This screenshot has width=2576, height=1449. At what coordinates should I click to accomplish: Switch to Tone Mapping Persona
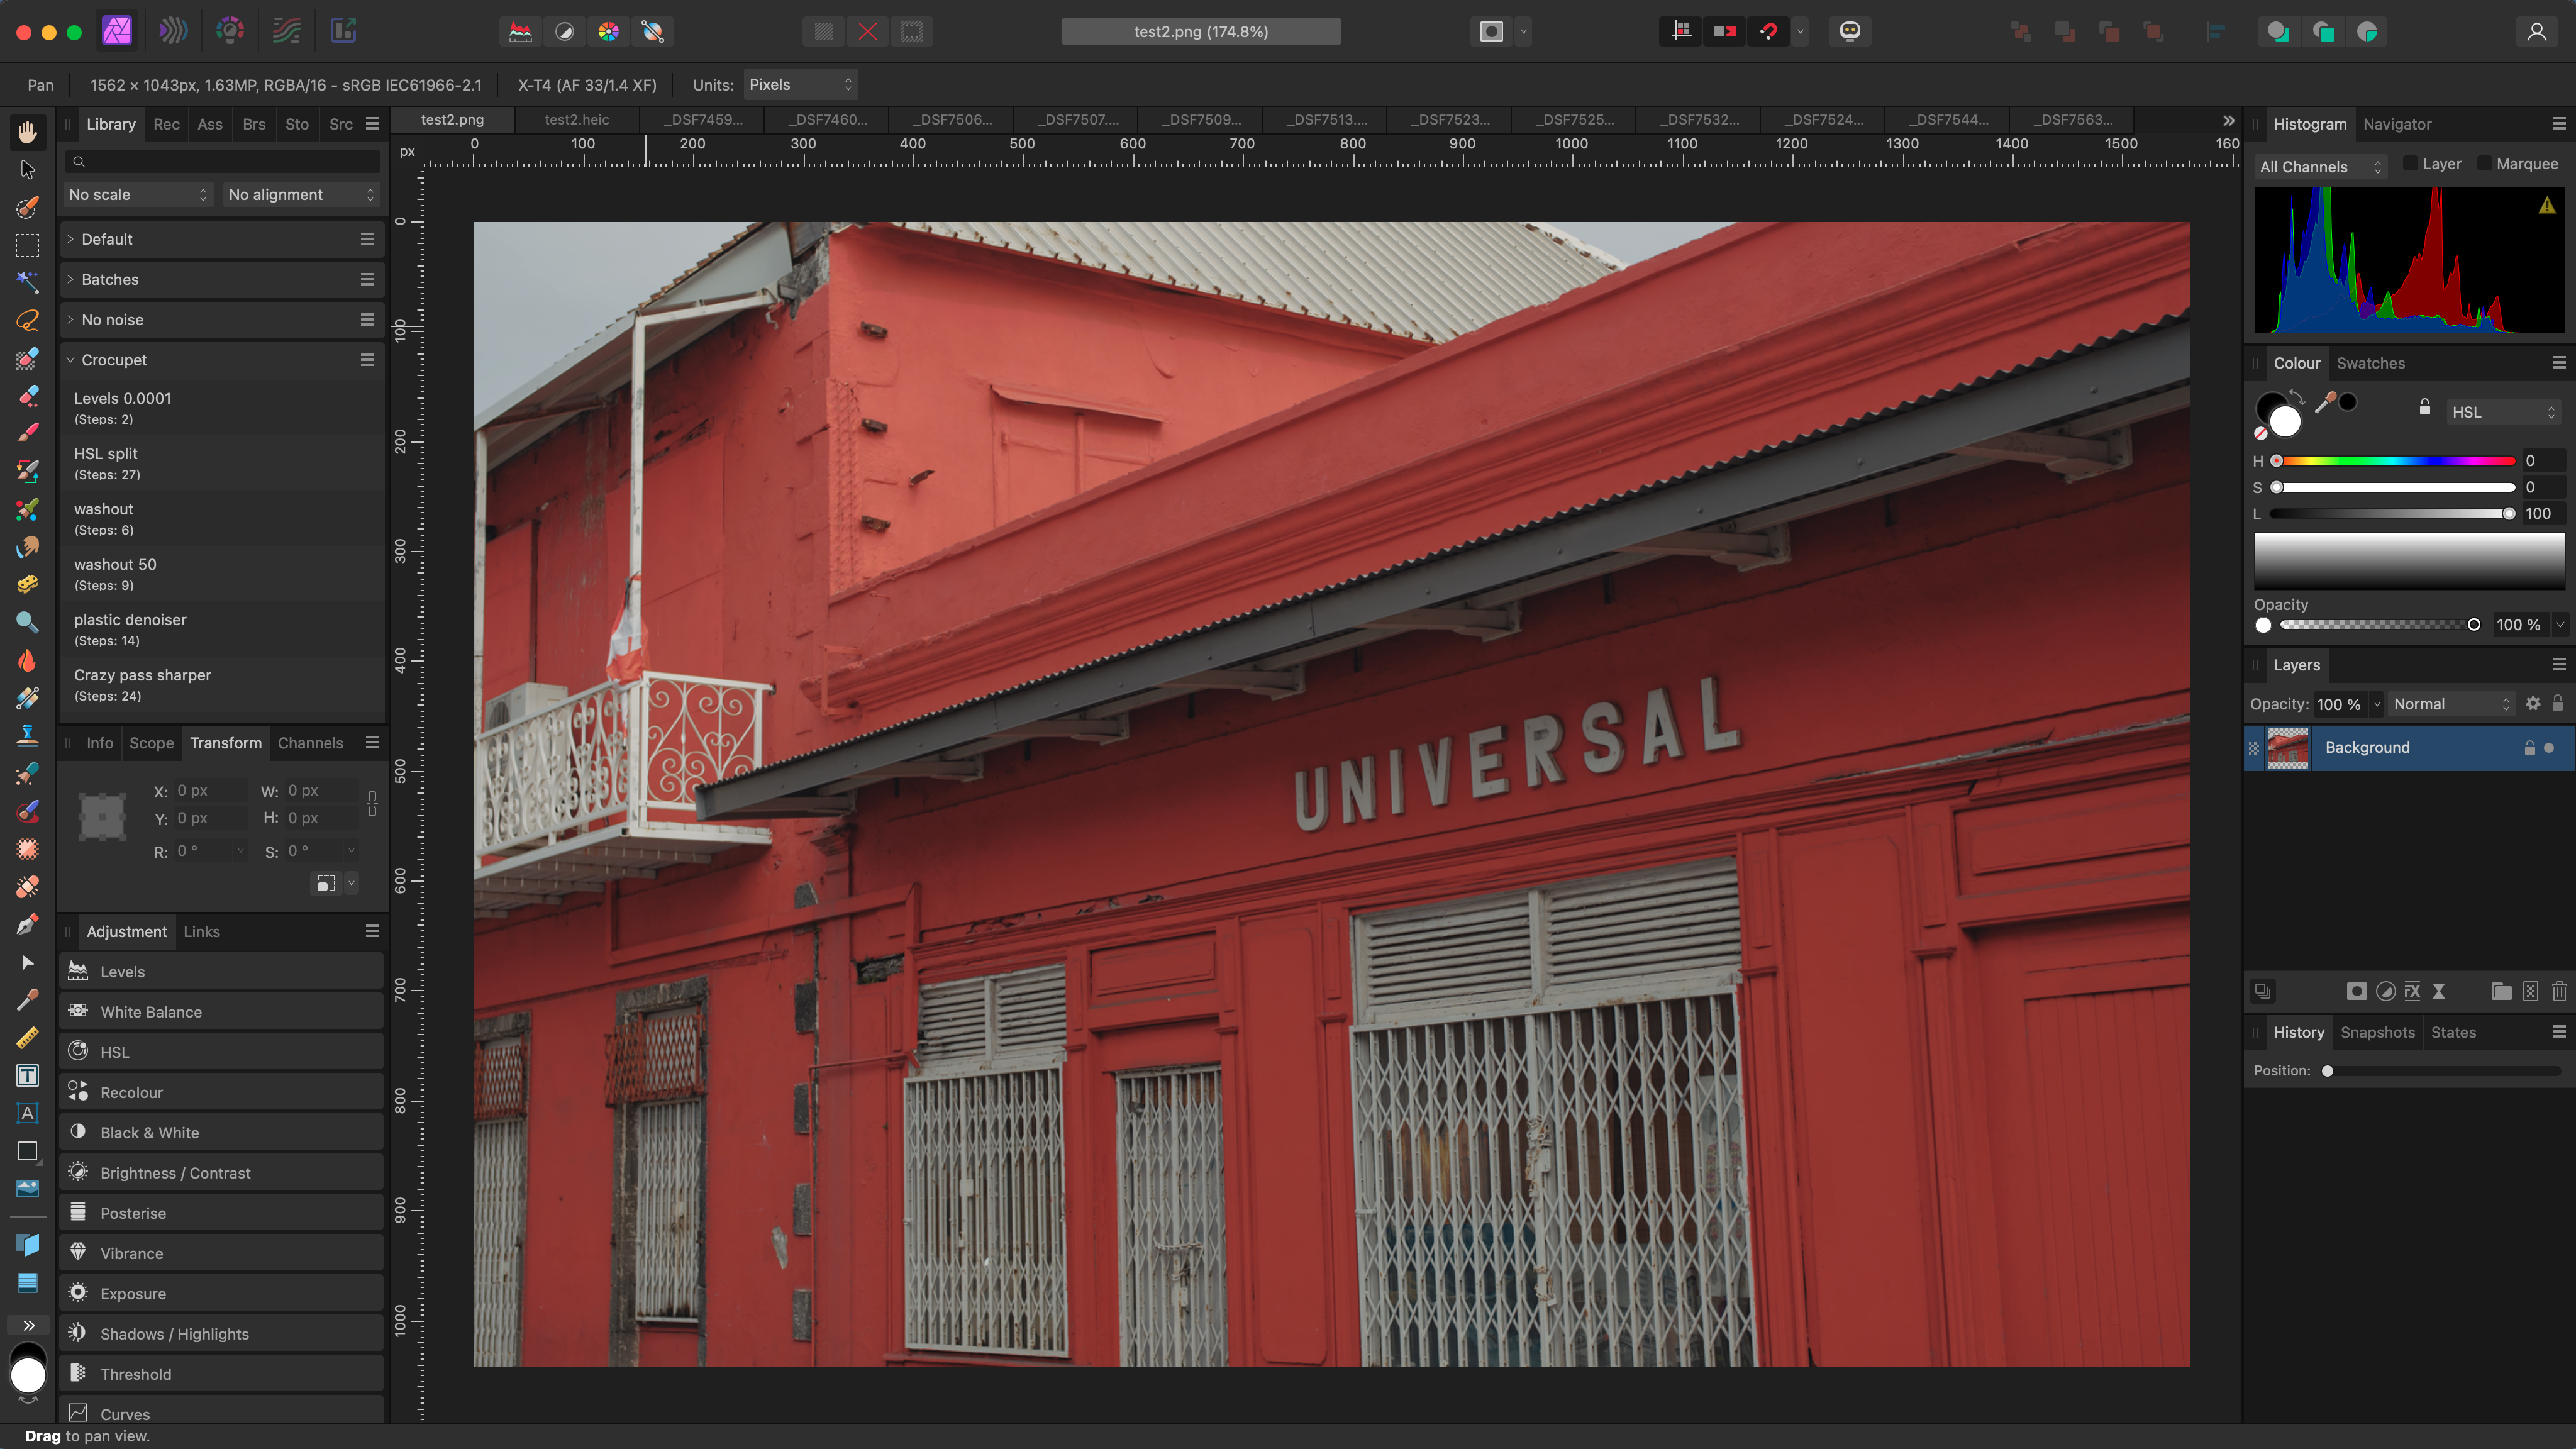click(x=287, y=31)
